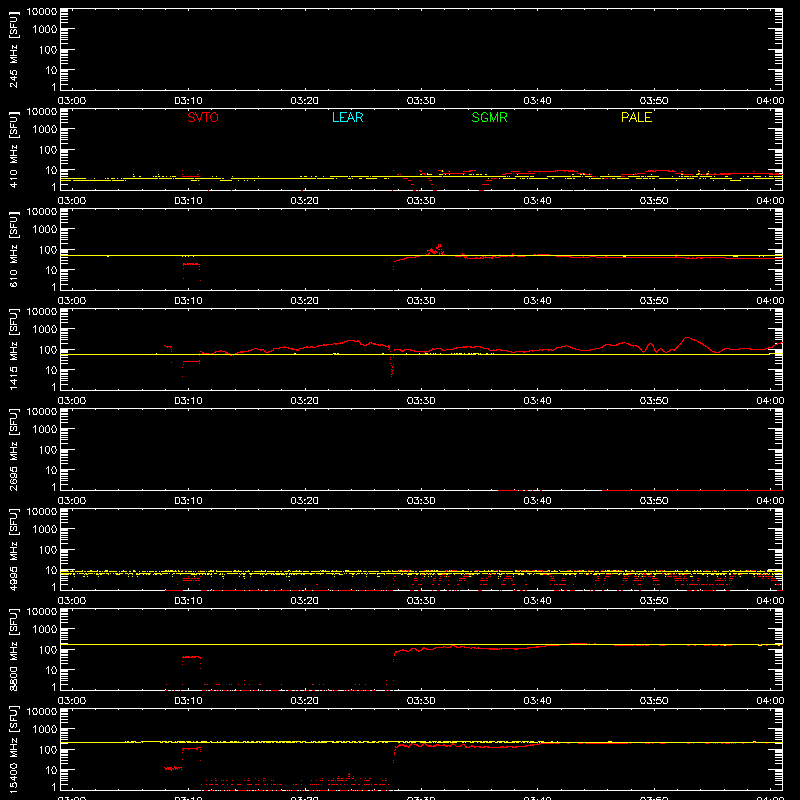
Task: Click 03:40 tick label under 2695 MHz panel
Action: coord(537,501)
